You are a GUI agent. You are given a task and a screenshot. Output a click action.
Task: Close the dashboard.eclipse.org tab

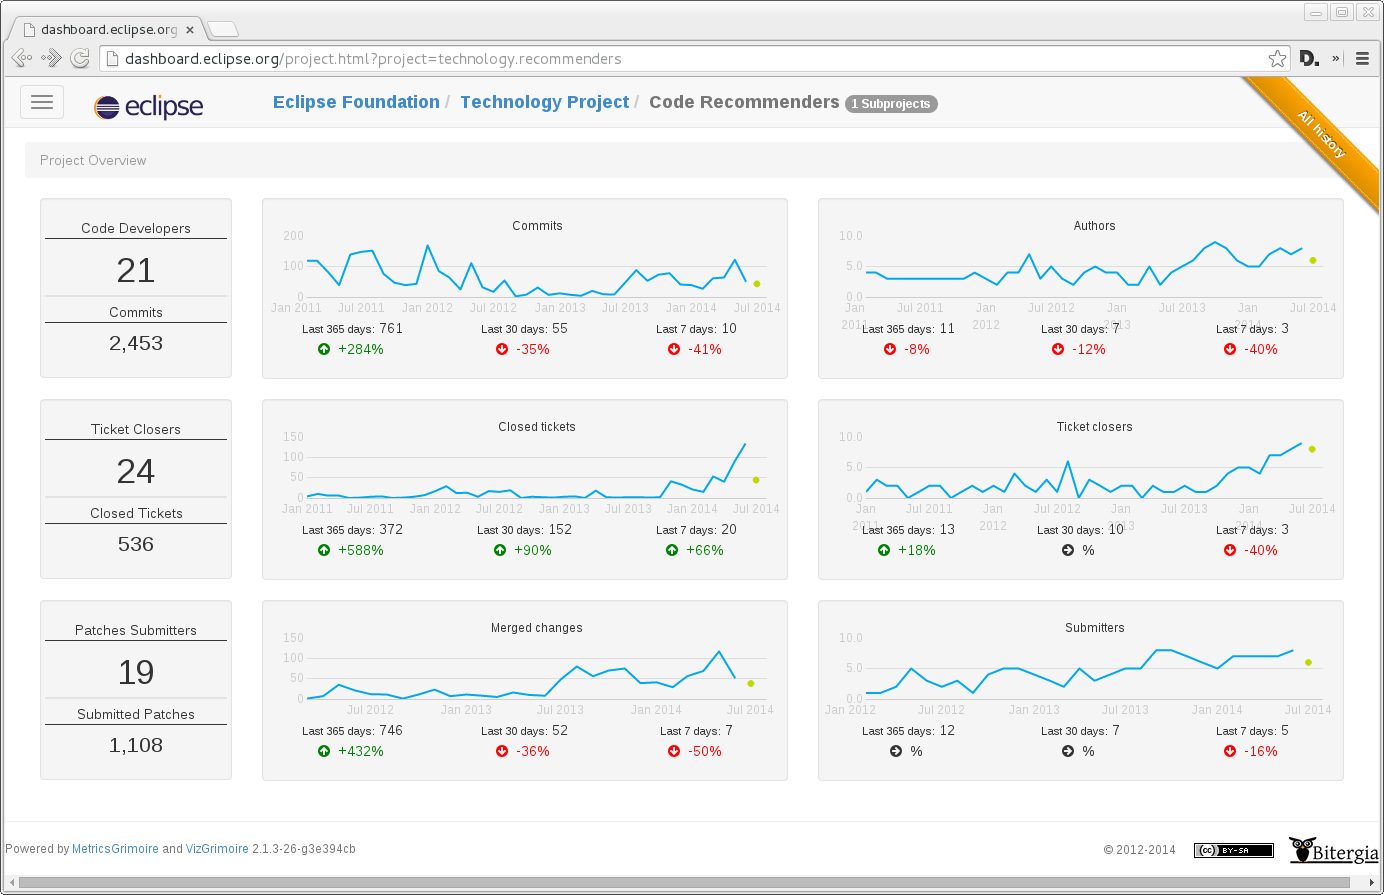tap(190, 30)
